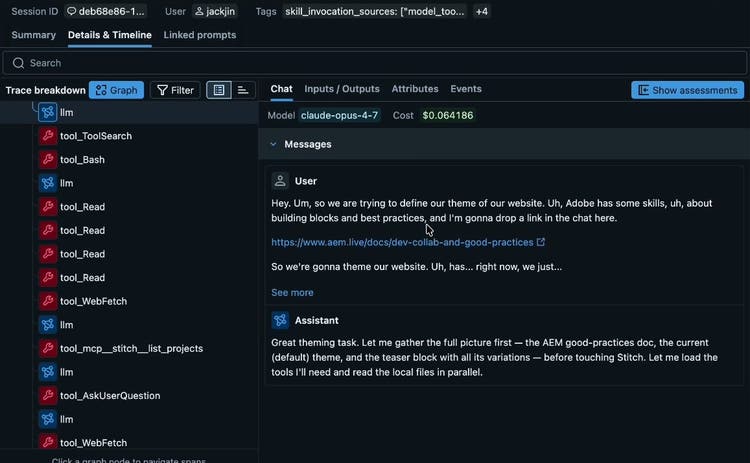Switch to the timeline bars view toggle

point(243,90)
